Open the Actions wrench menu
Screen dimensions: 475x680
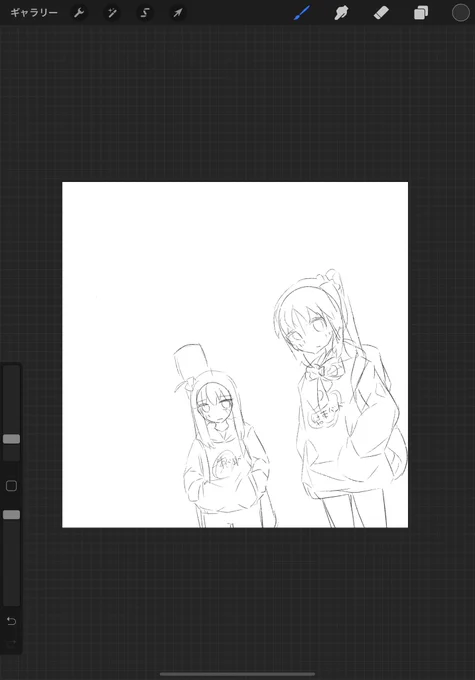[x=79, y=13]
